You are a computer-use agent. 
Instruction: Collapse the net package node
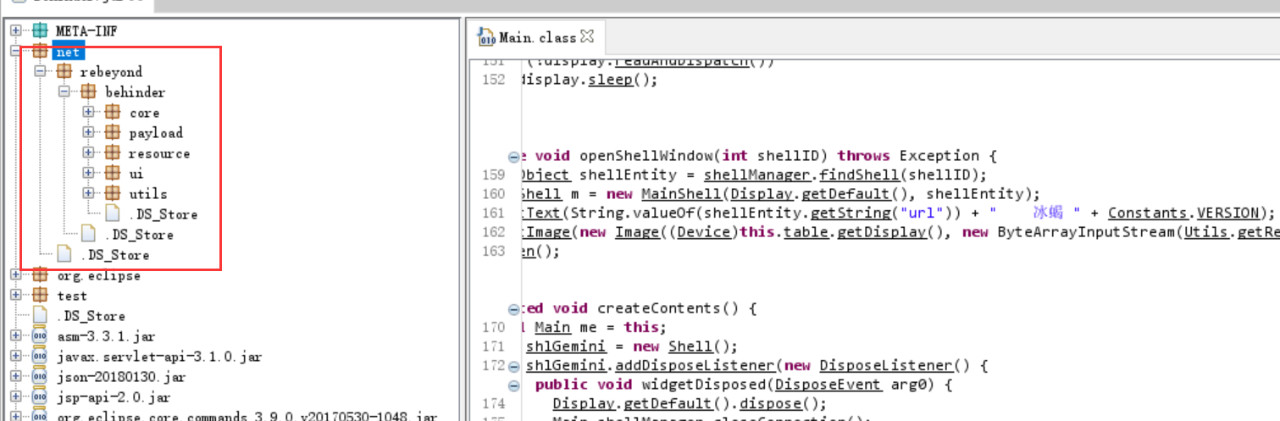click(16, 51)
